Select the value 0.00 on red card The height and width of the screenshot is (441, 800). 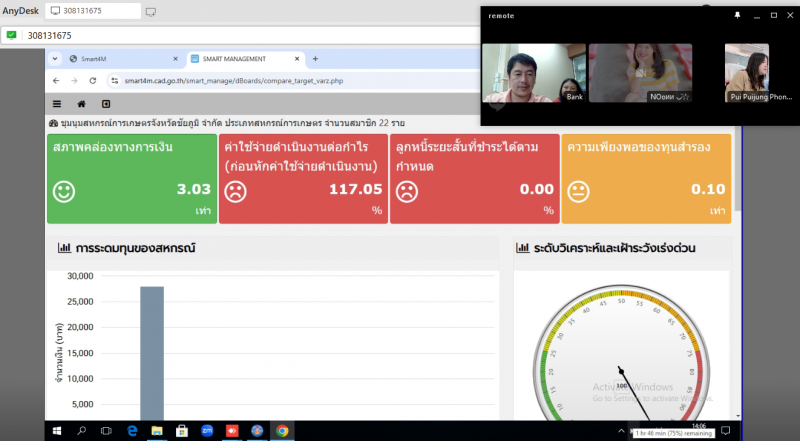point(537,189)
